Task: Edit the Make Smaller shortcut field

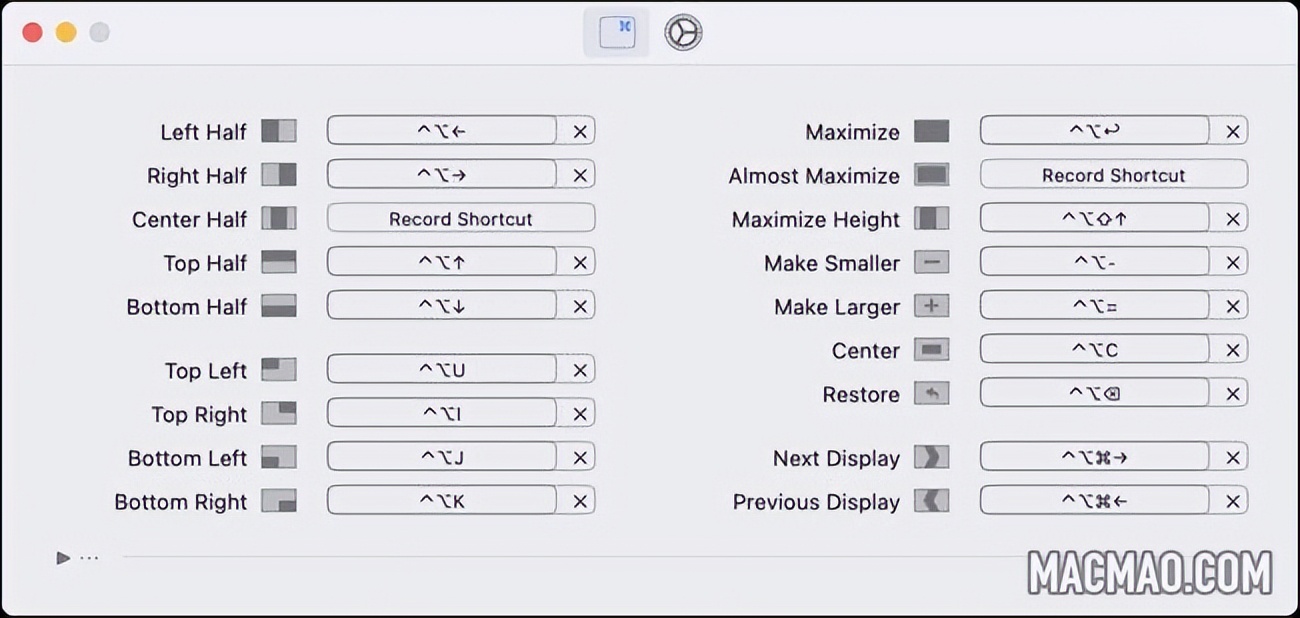Action: [1095, 262]
